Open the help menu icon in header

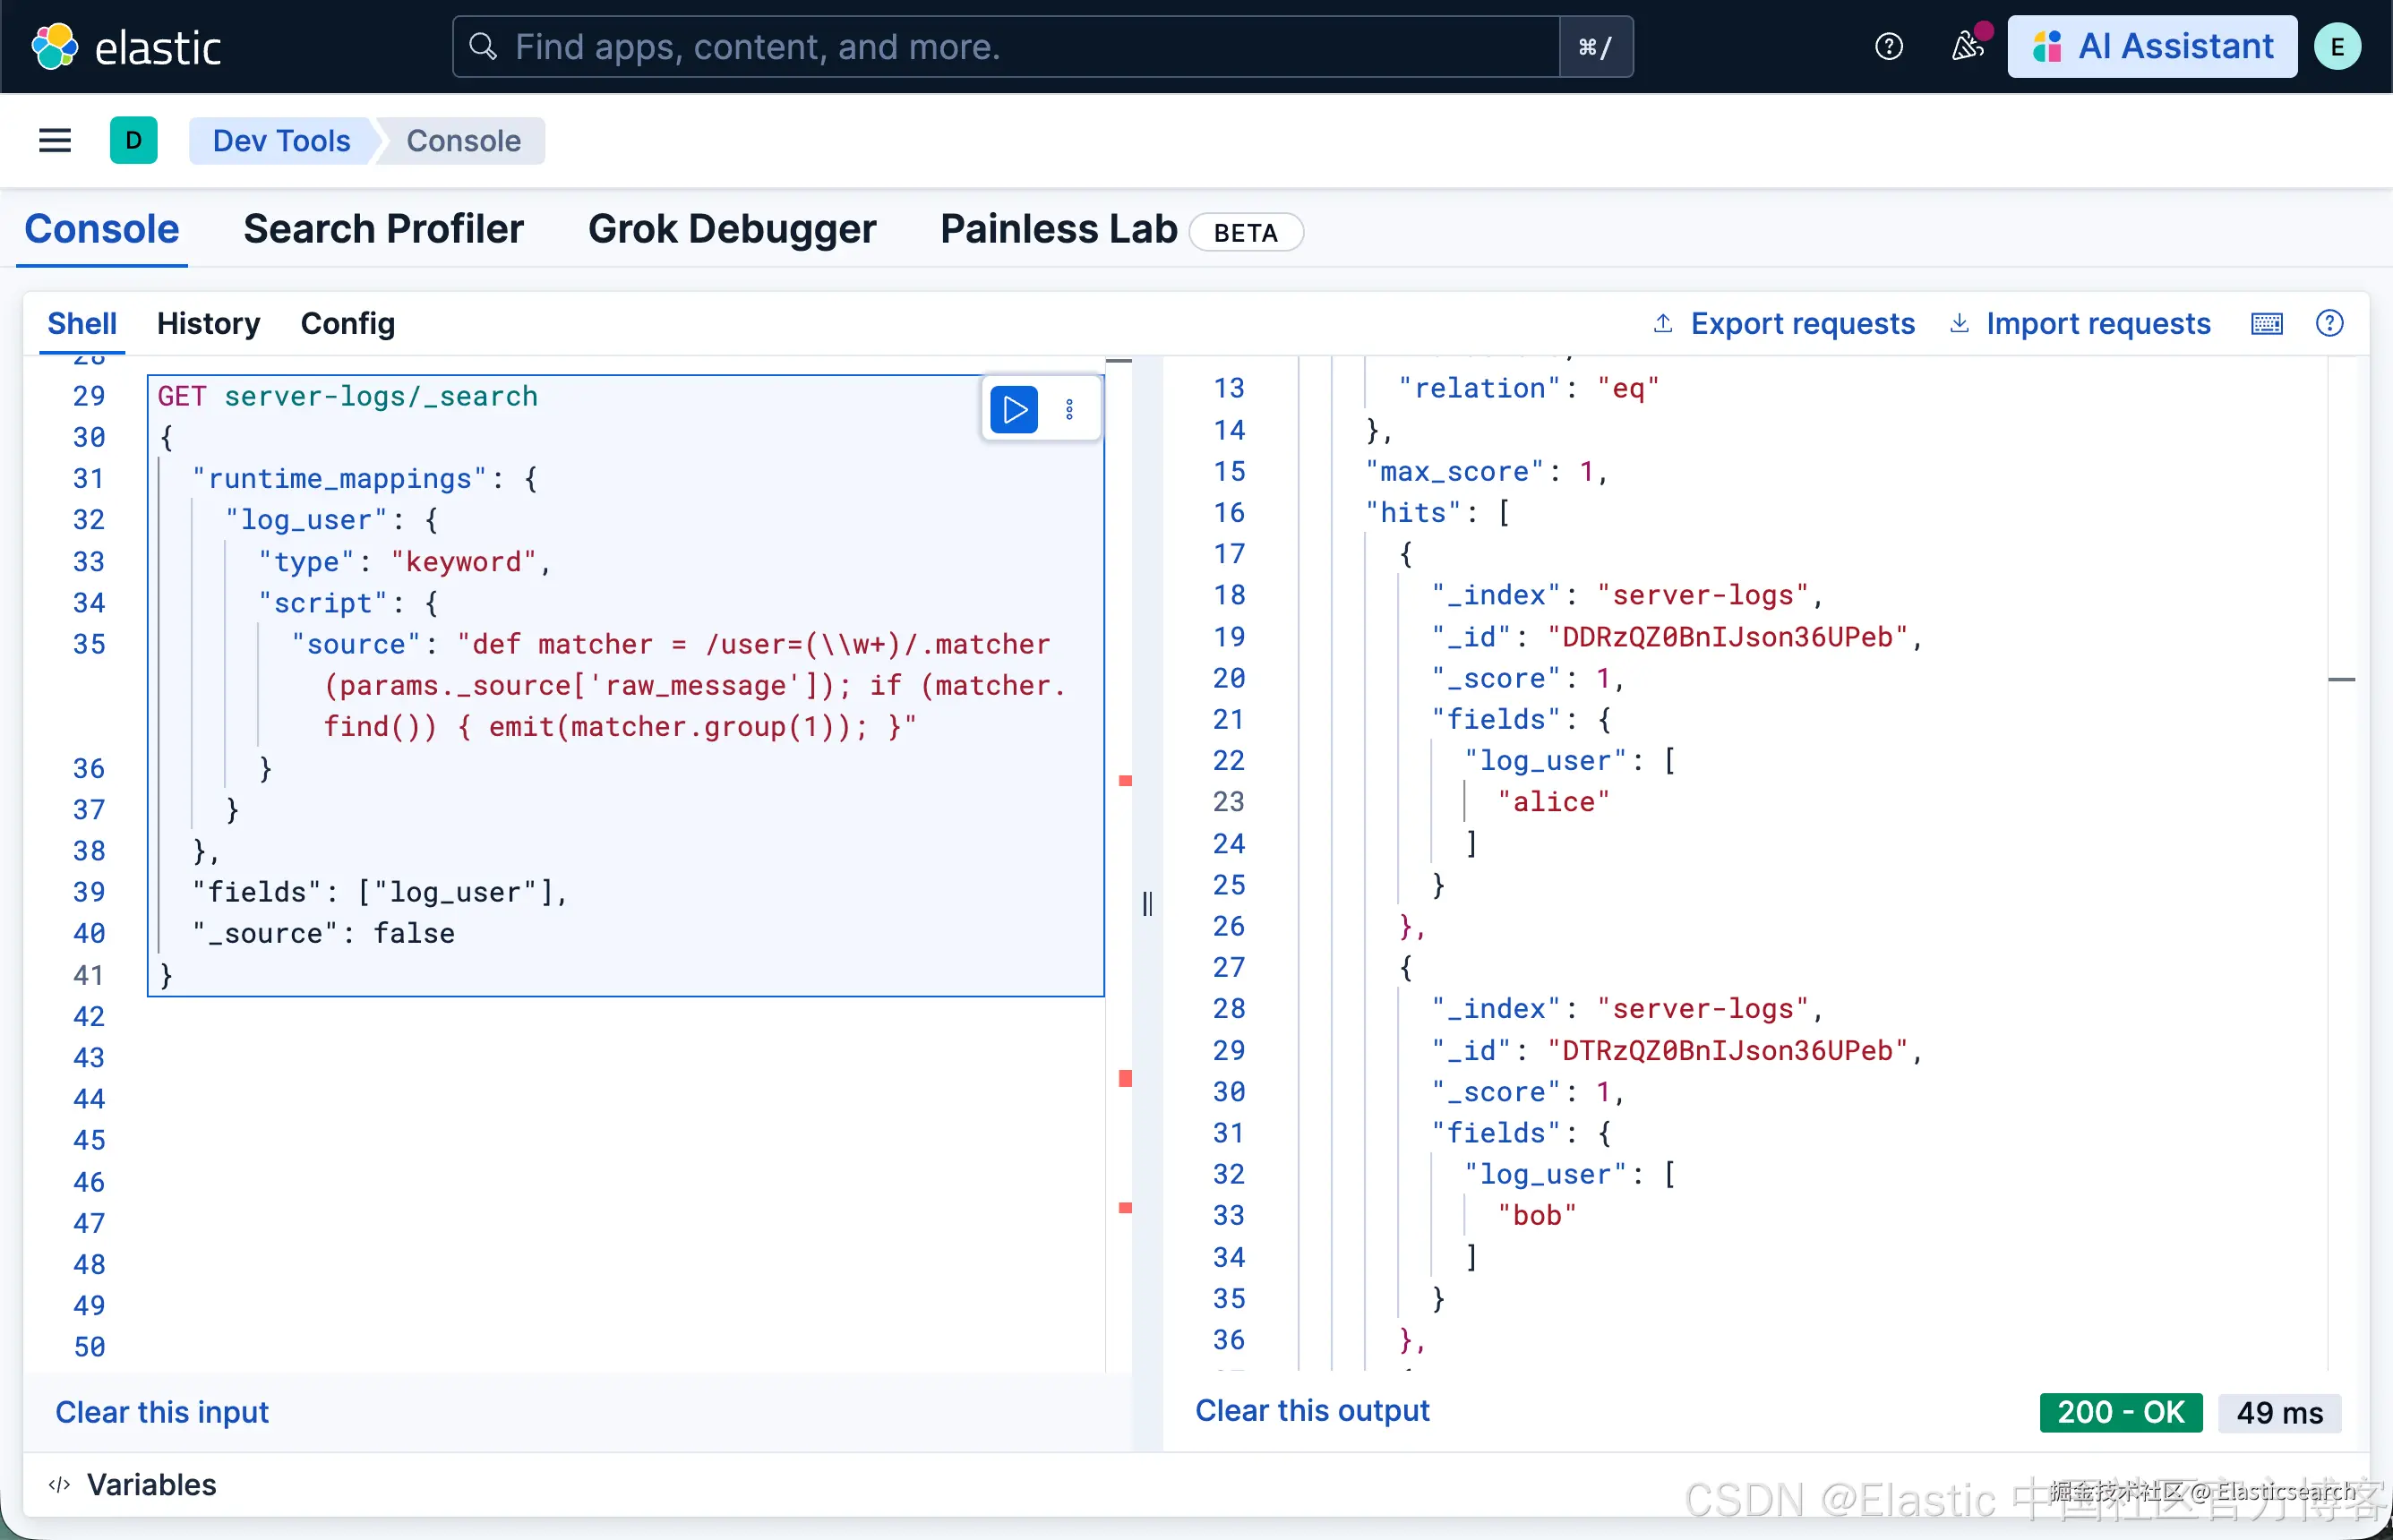tap(1888, 47)
